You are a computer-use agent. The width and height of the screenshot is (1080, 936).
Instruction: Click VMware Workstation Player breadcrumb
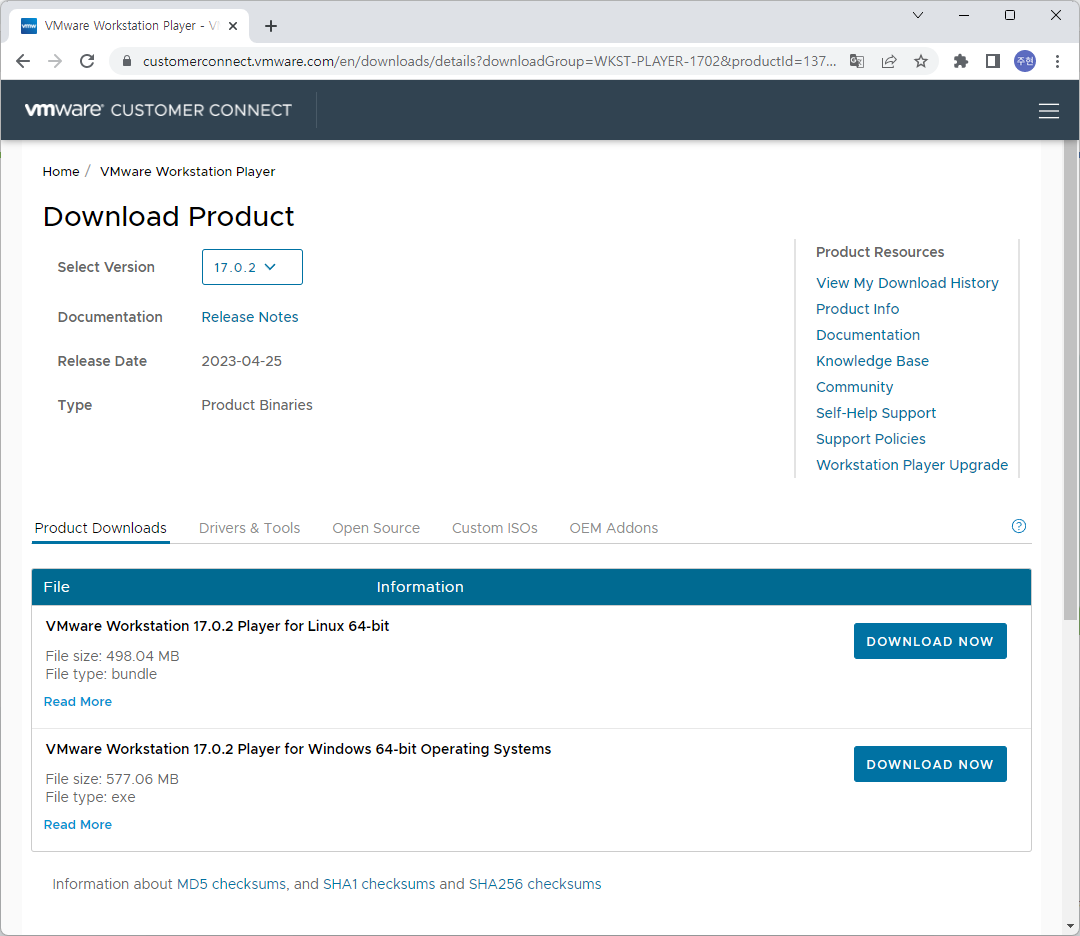point(187,171)
